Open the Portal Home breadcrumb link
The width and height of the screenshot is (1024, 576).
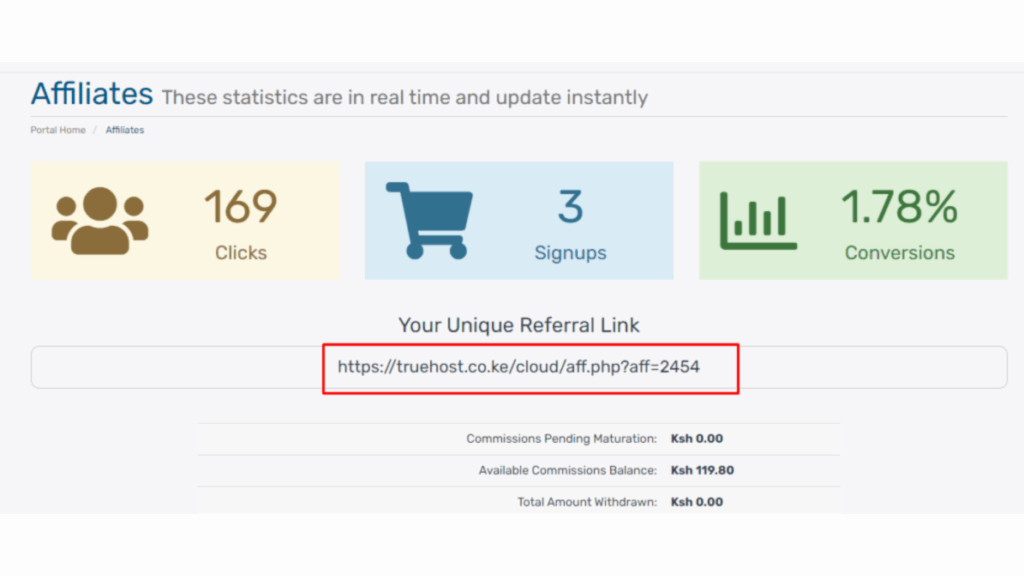pos(58,130)
